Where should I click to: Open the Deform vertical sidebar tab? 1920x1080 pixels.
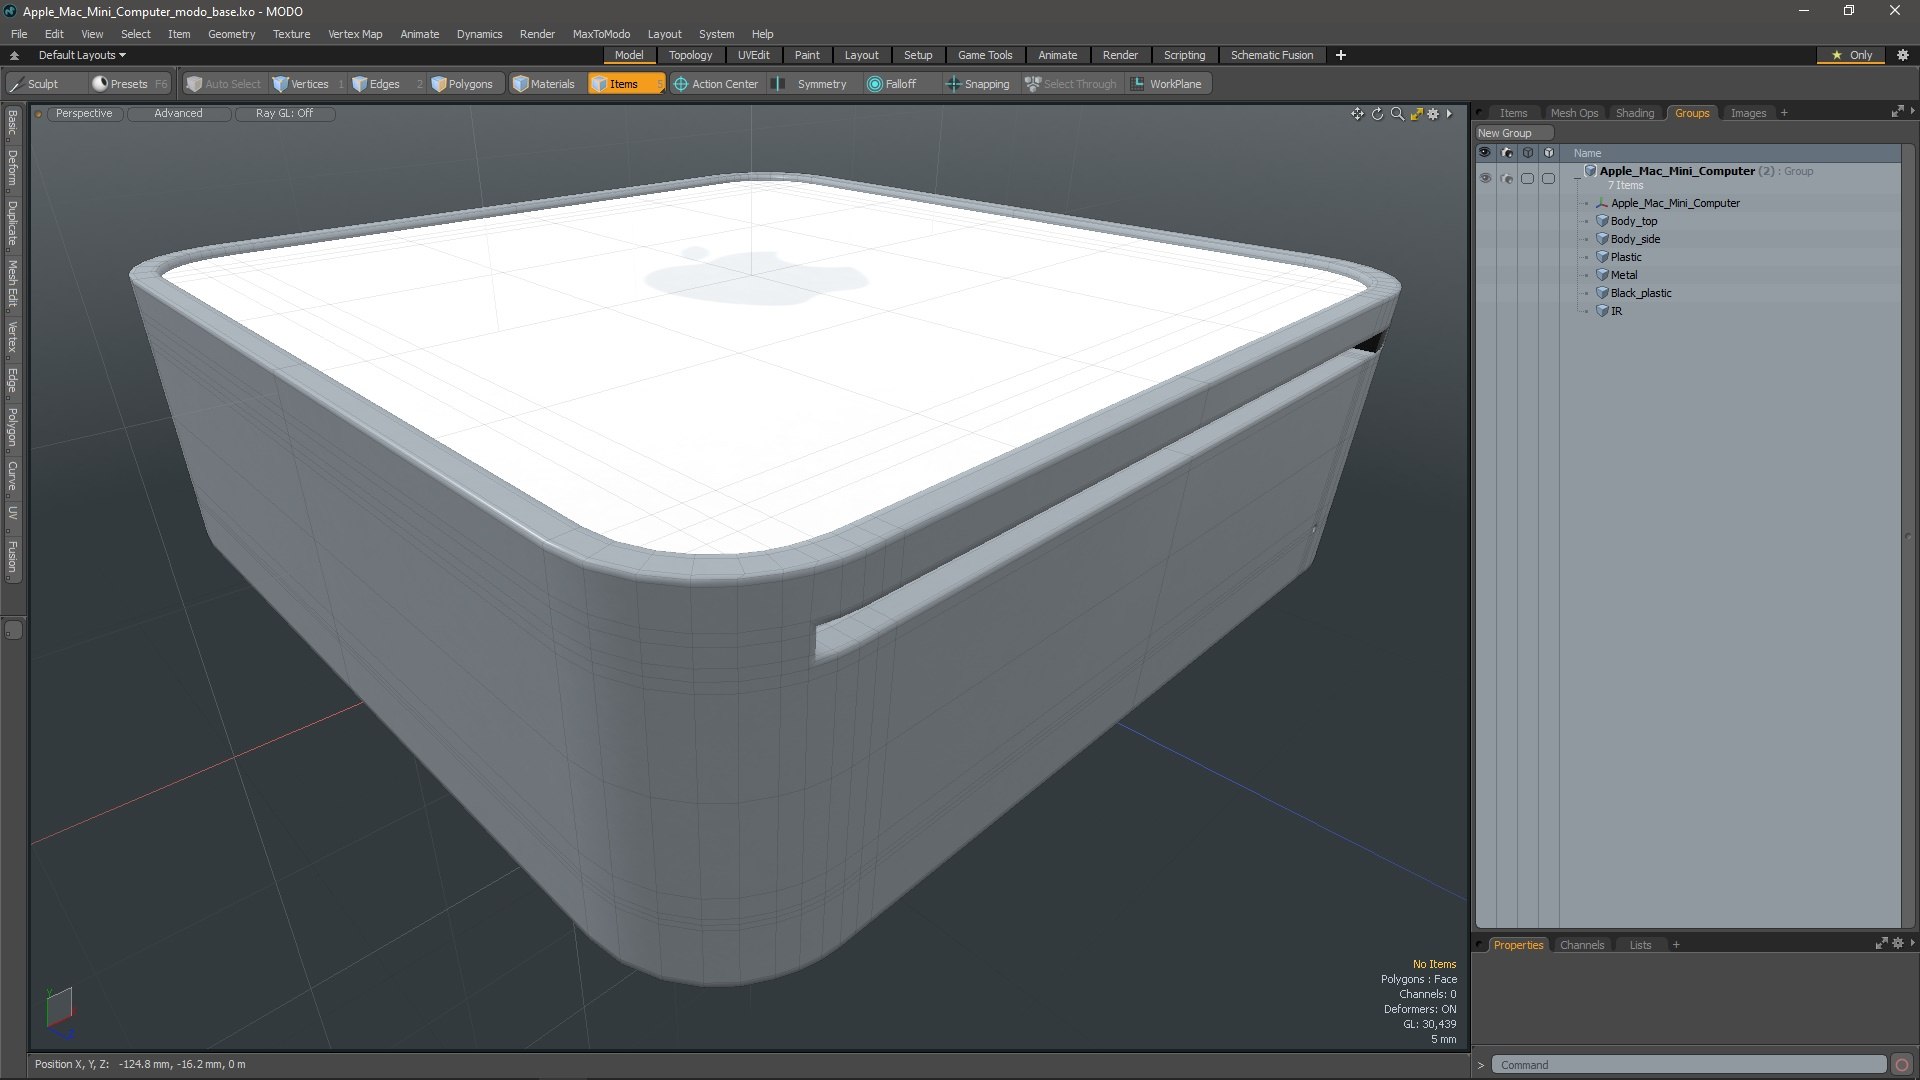[x=12, y=169]
